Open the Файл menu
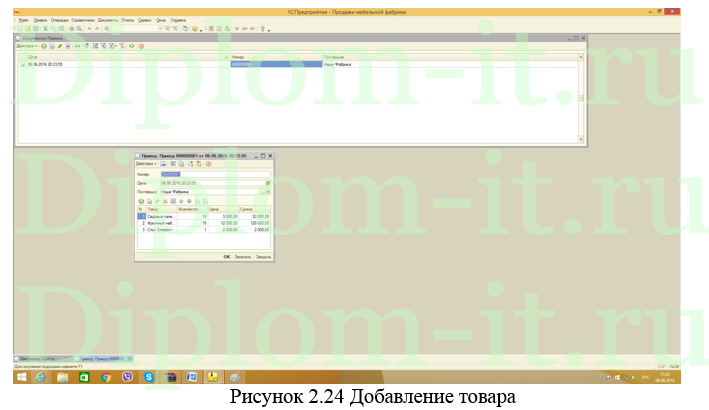 [23, 19]
